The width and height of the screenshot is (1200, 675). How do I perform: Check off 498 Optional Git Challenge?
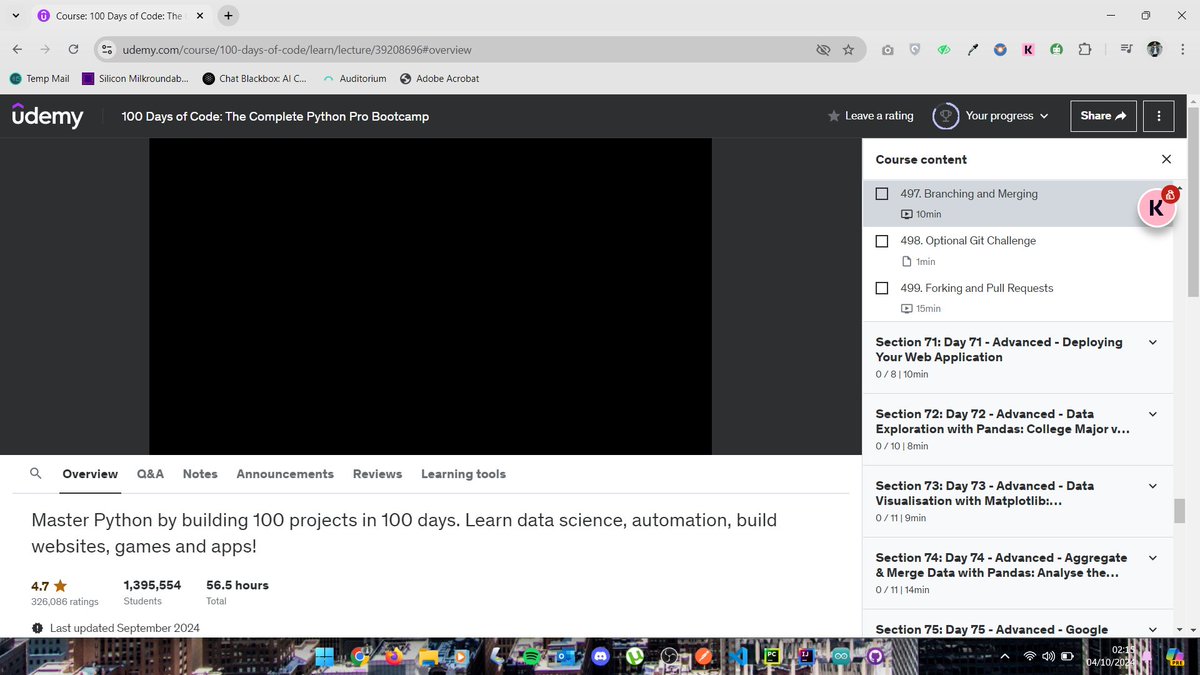coord(881,241)
